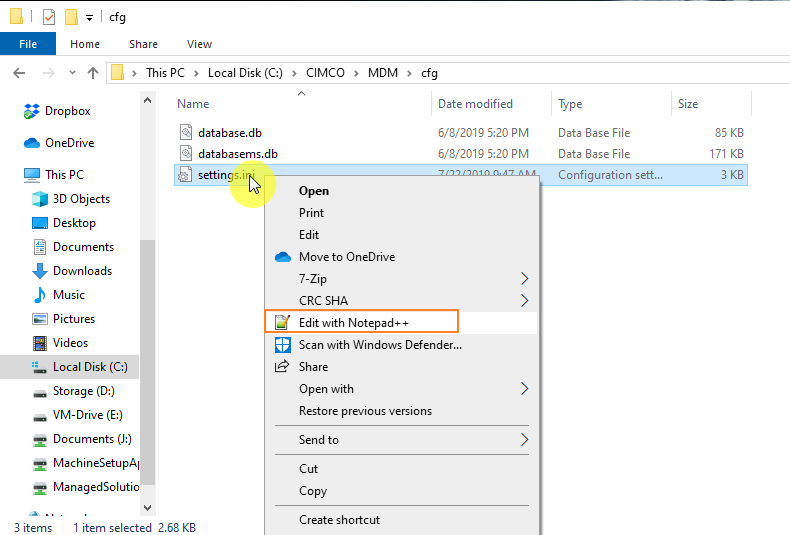Click the OneDrive cloud icon in sidebar
The image size is (790, 535).
pos(32,143)
